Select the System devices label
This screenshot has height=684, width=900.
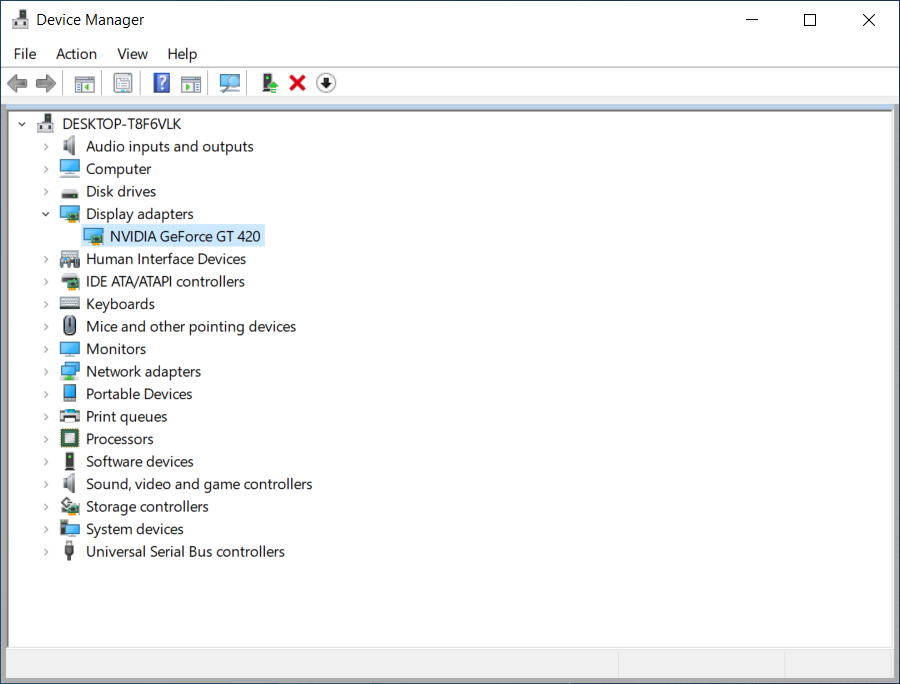(x=135, y=529)
